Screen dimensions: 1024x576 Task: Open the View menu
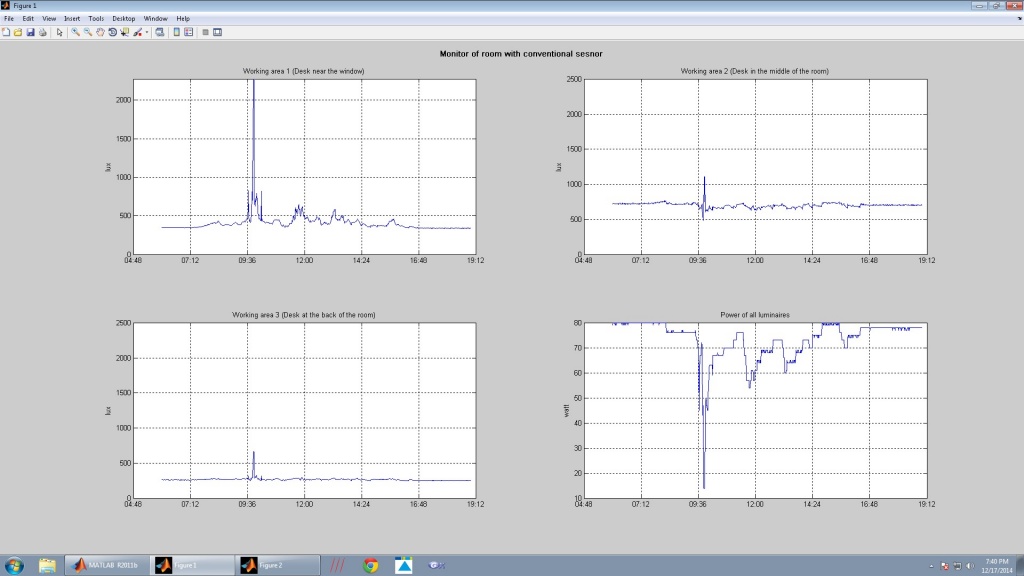pos(49,18)
